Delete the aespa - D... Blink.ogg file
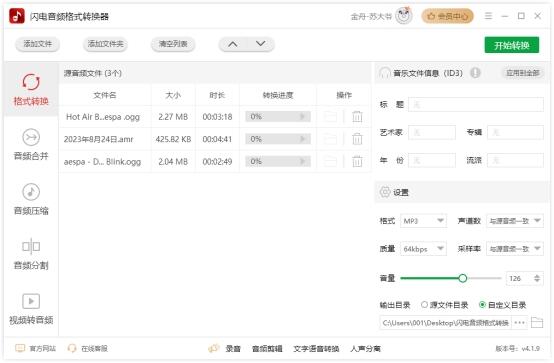The height and width of the screenshot is (363, 554). (x=357, y=162)
